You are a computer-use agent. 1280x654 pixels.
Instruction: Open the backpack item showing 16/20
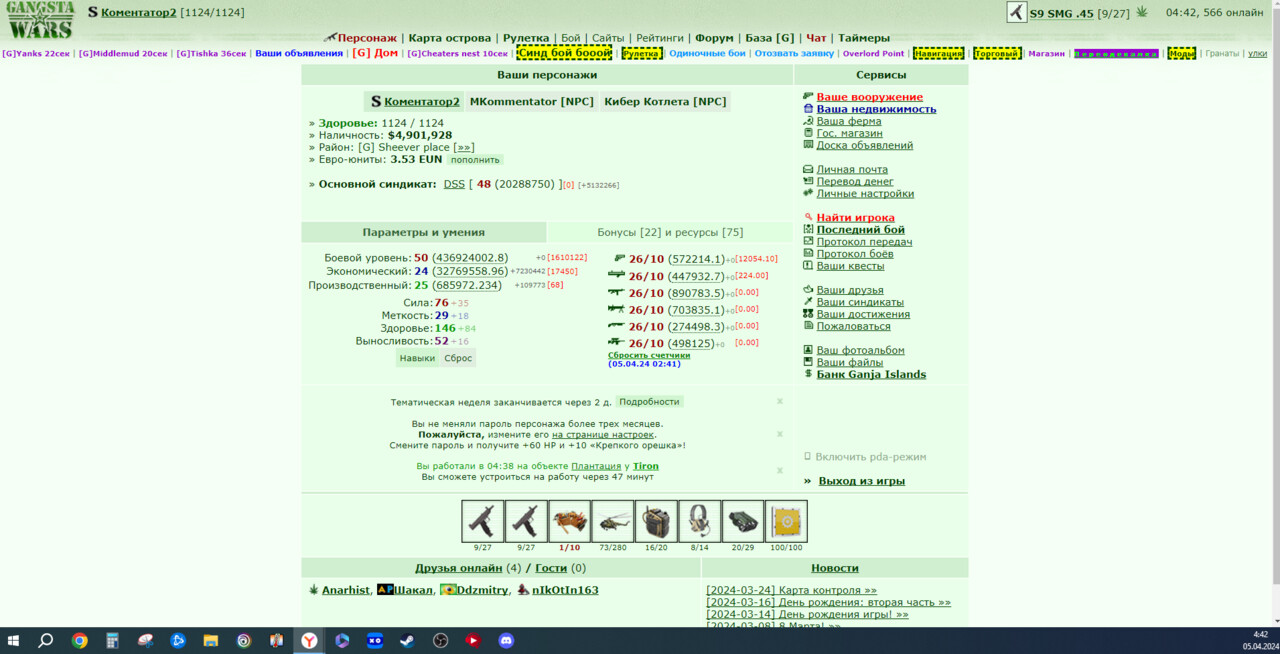(x=656, y=521)
